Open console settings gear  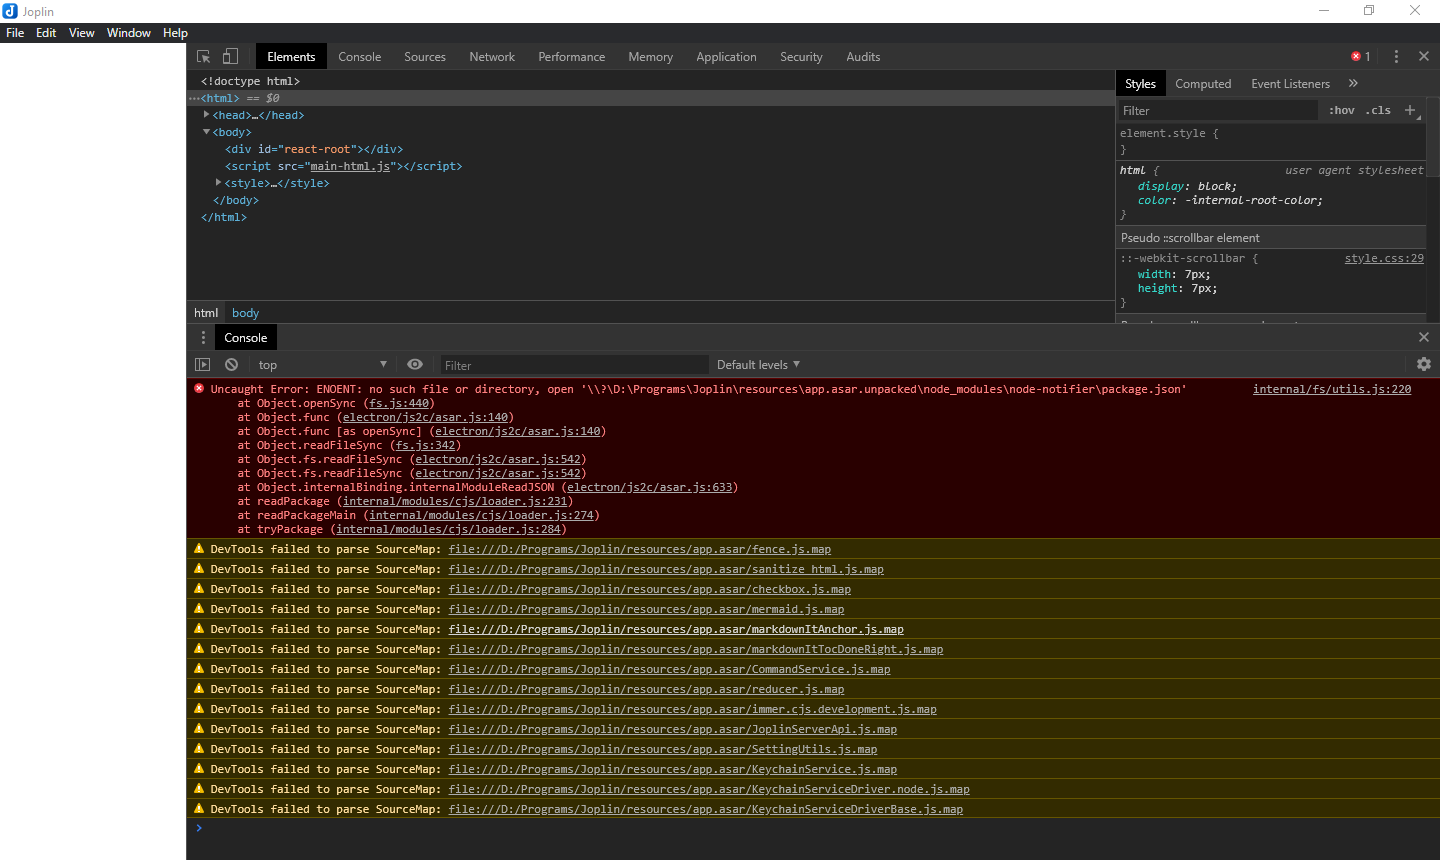[1424, 365]
